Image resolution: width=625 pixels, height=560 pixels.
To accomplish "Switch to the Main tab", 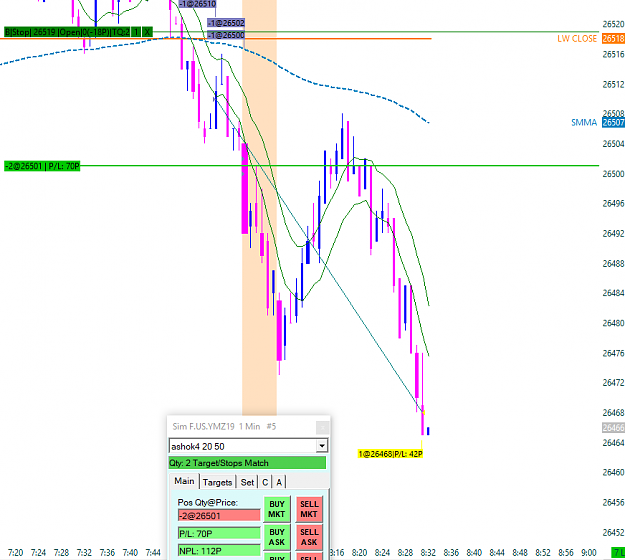I will coord(184,481).
